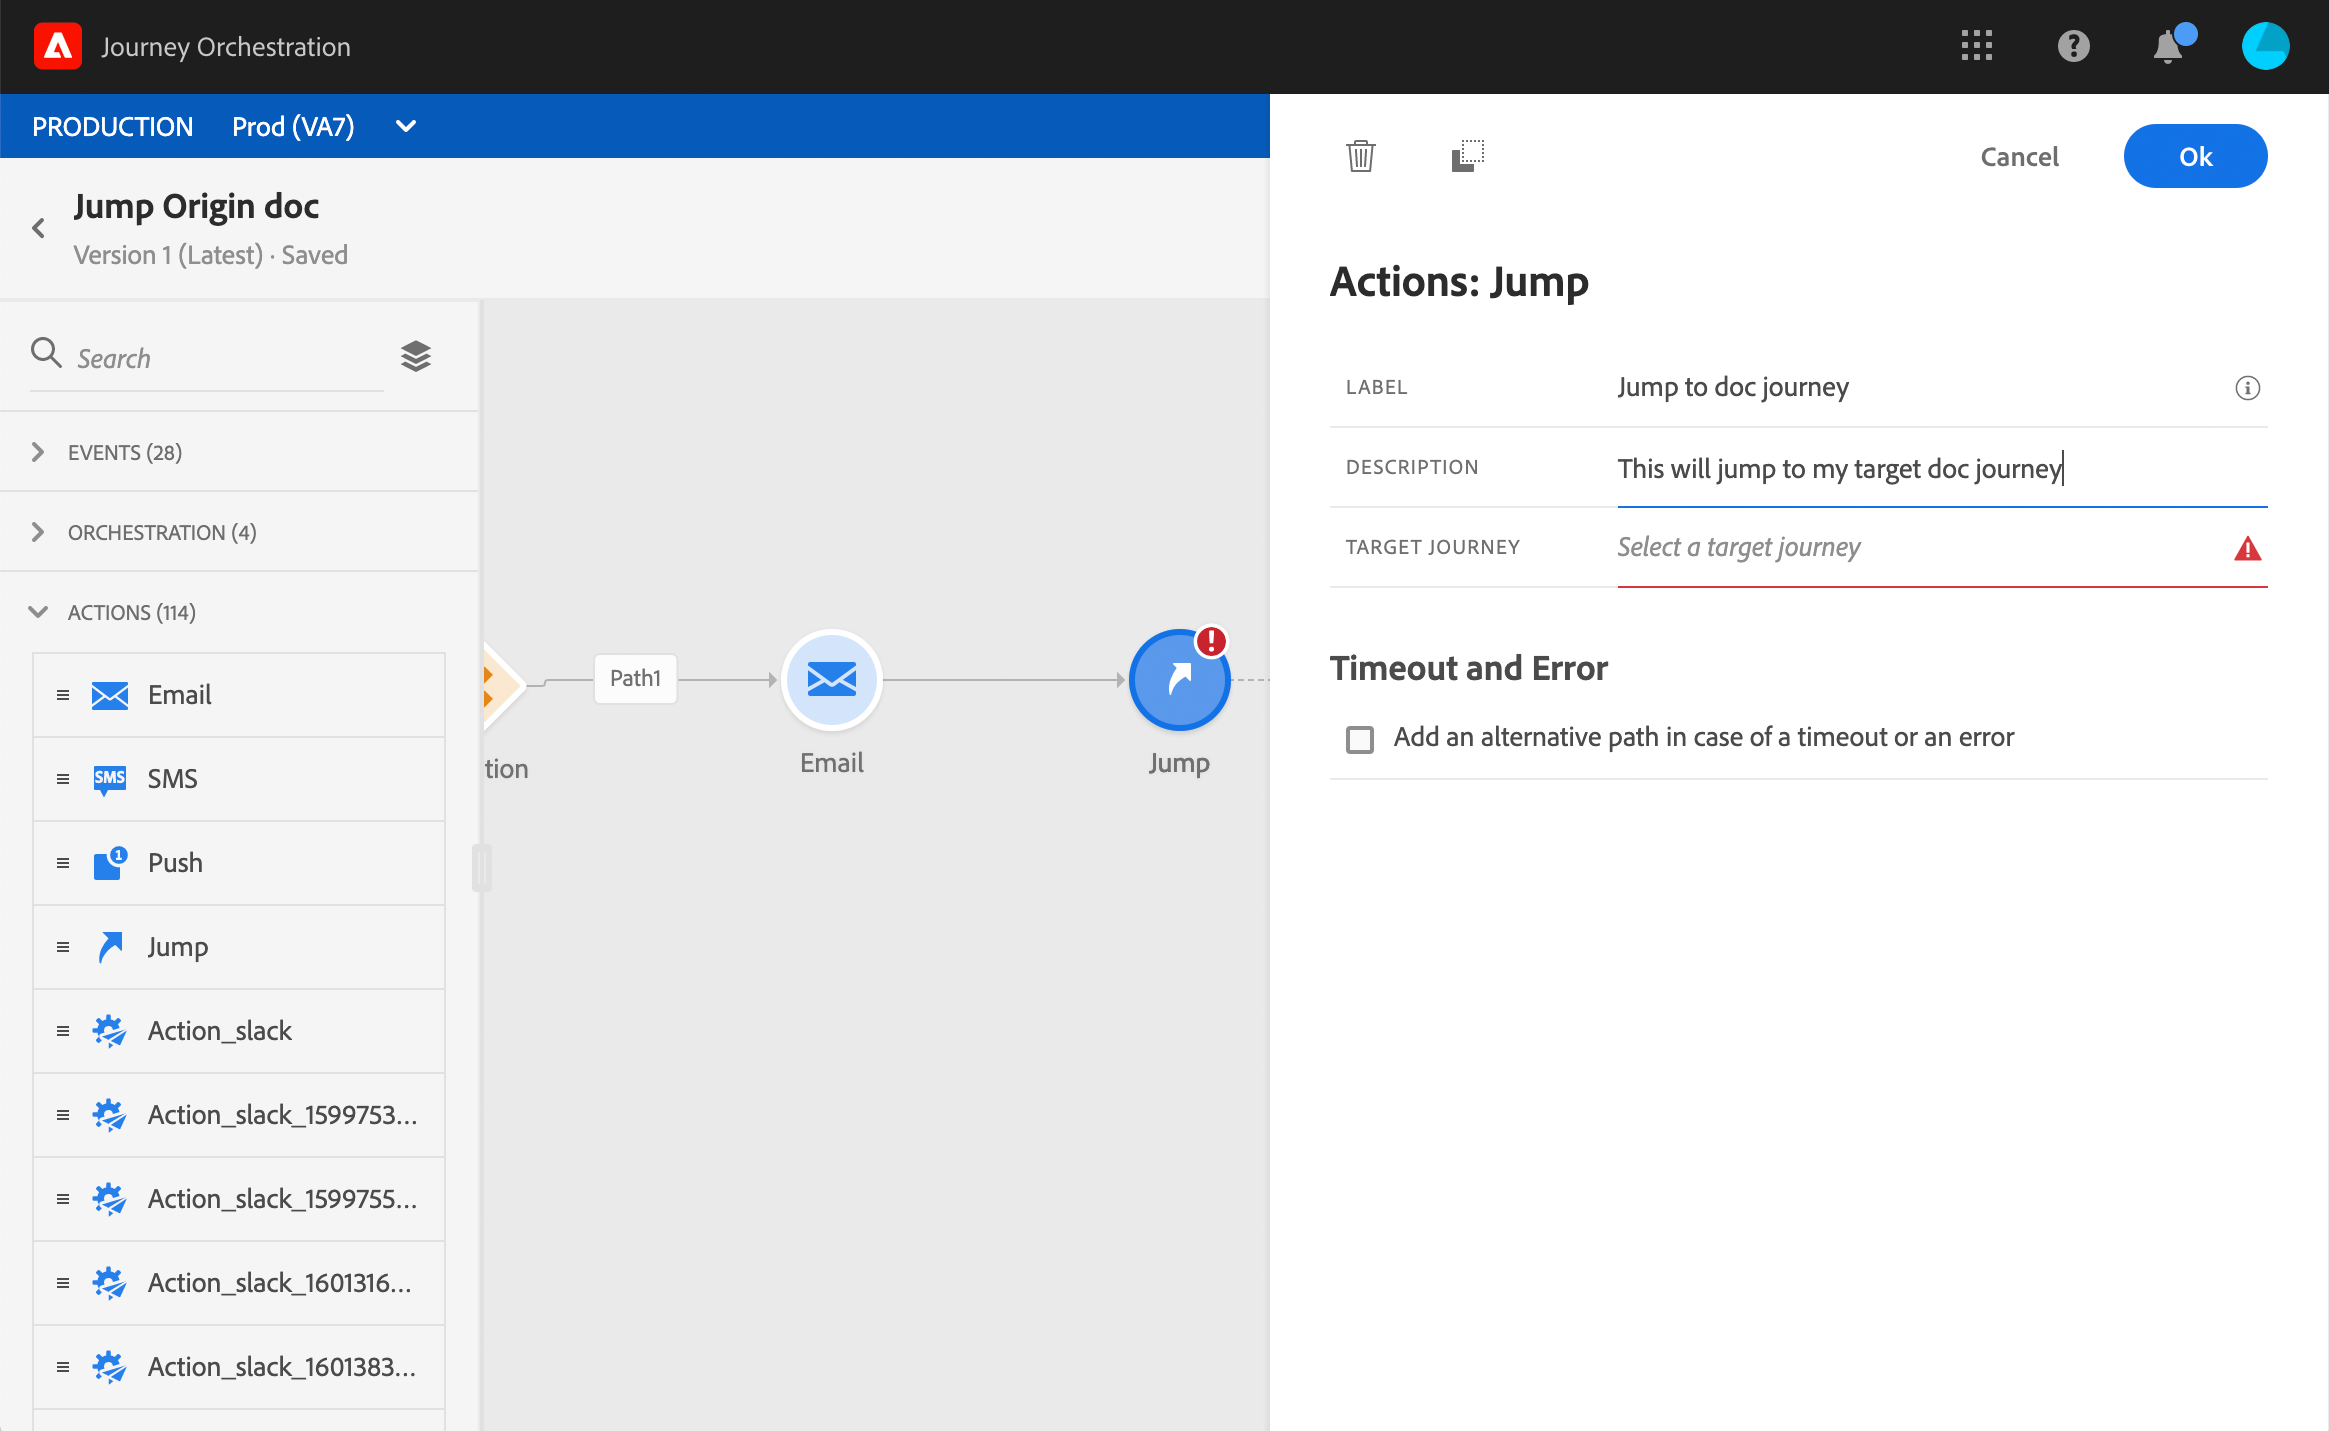The image size is (2329, 1431).
Task: Open the app switcher grid icon
Action: (1976, 46)
